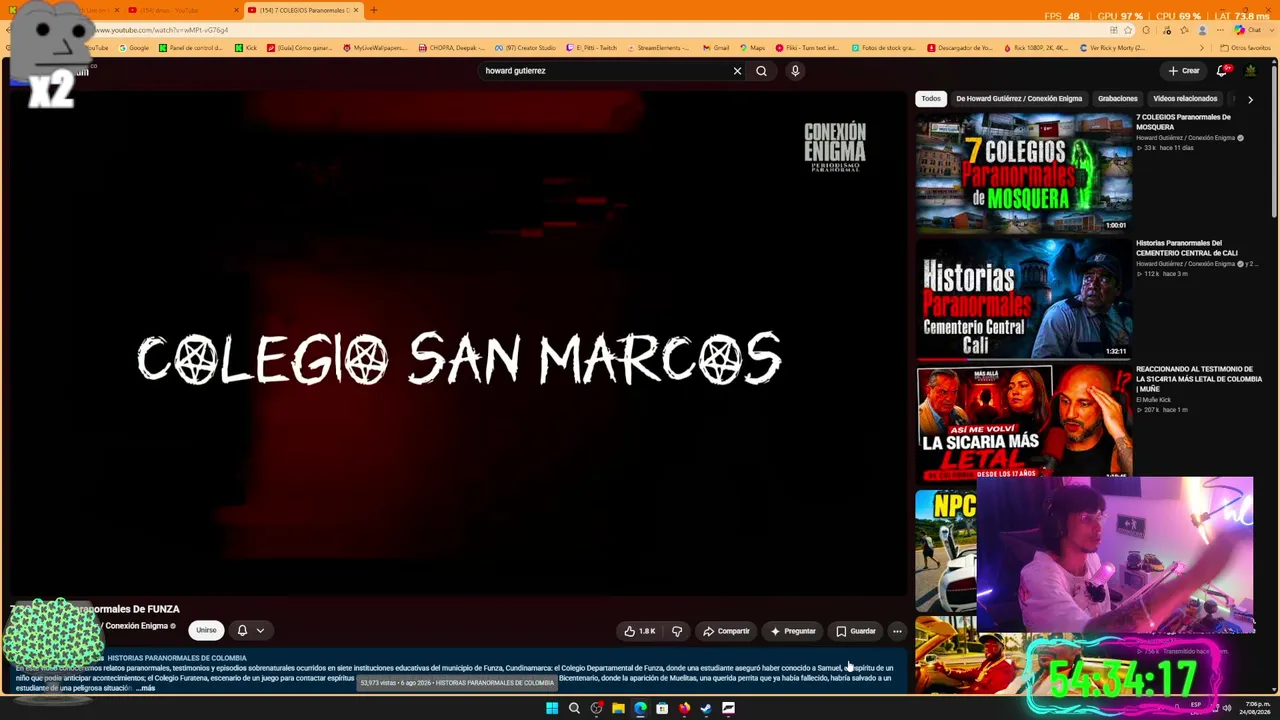
Task: Open Windows taskbar Search
Action: [574, 708]
